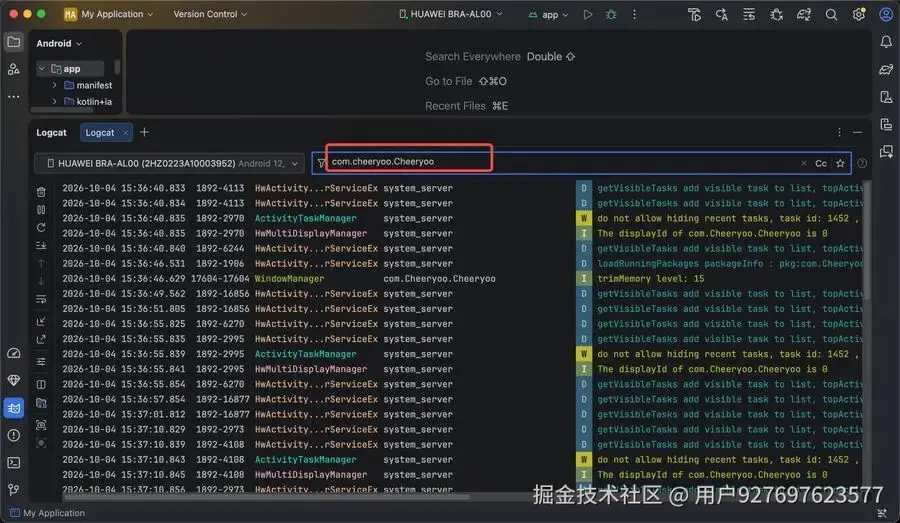The image size is (900, 523).
Task: Open the Version Control dropdown
Action: coord(210,14)
